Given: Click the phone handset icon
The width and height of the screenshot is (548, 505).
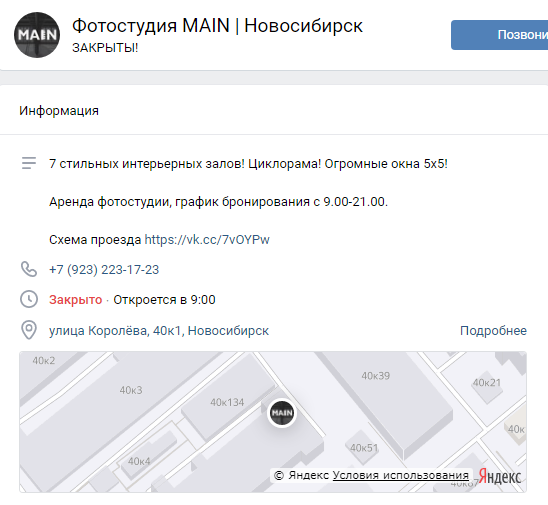Looking at the screenshot, I should pyautogui.click(x=29, y=269).
